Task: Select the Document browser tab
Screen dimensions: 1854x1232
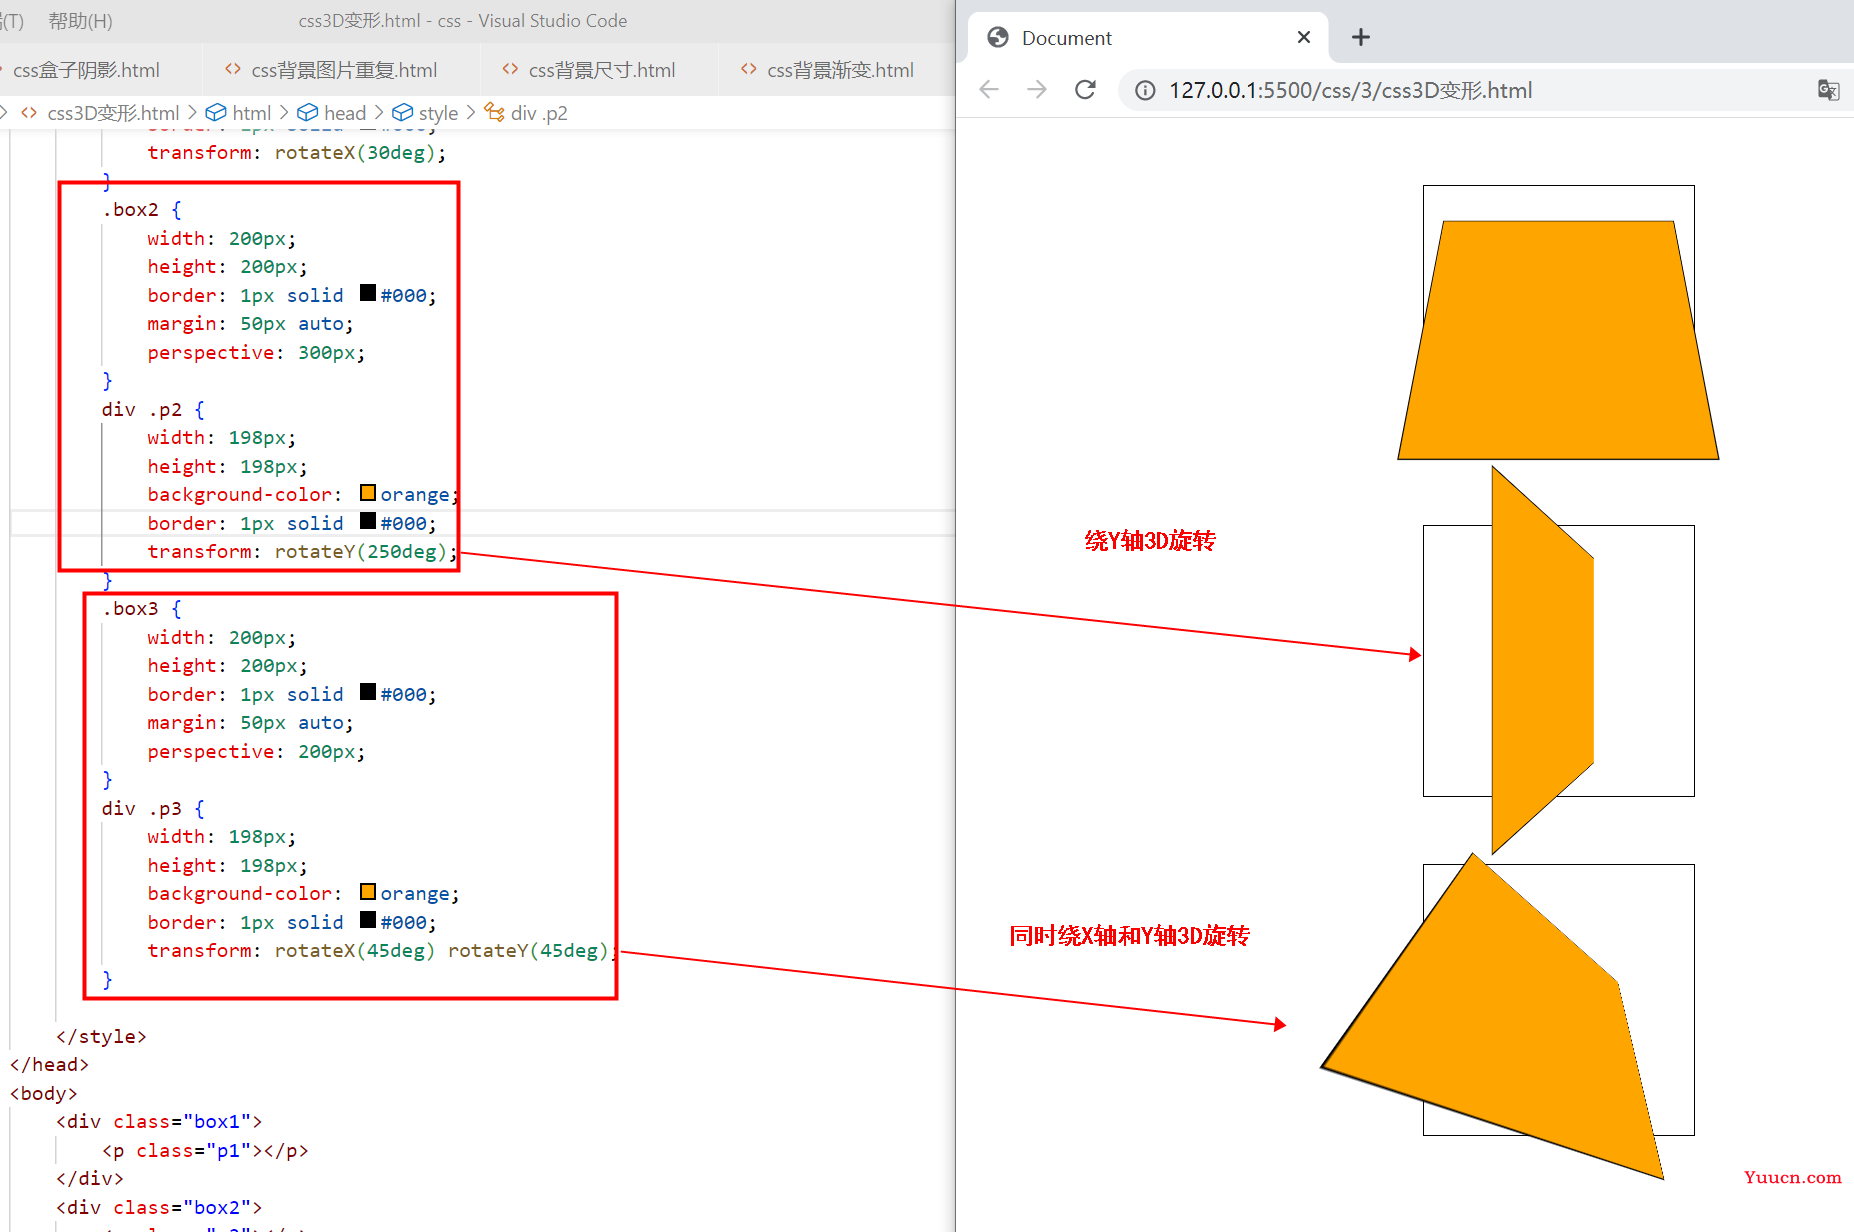Action: pyautogui.click(x=1148, y=38)
